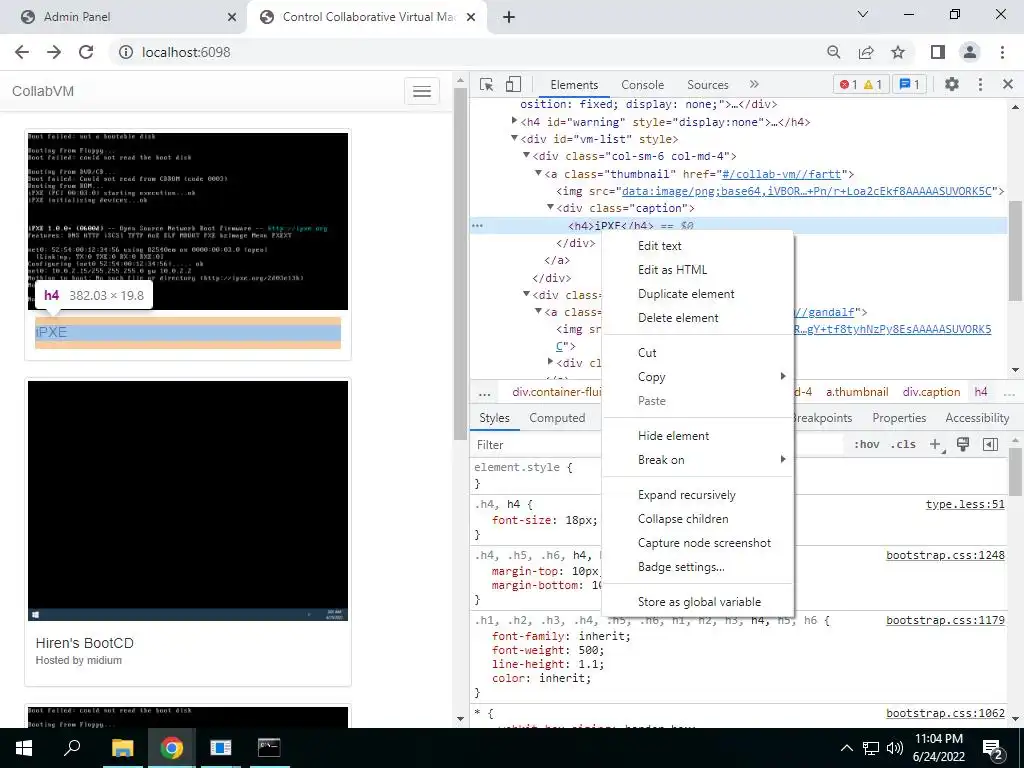
Task: Toggle the browser side panel icon
Action: point(938,52)
